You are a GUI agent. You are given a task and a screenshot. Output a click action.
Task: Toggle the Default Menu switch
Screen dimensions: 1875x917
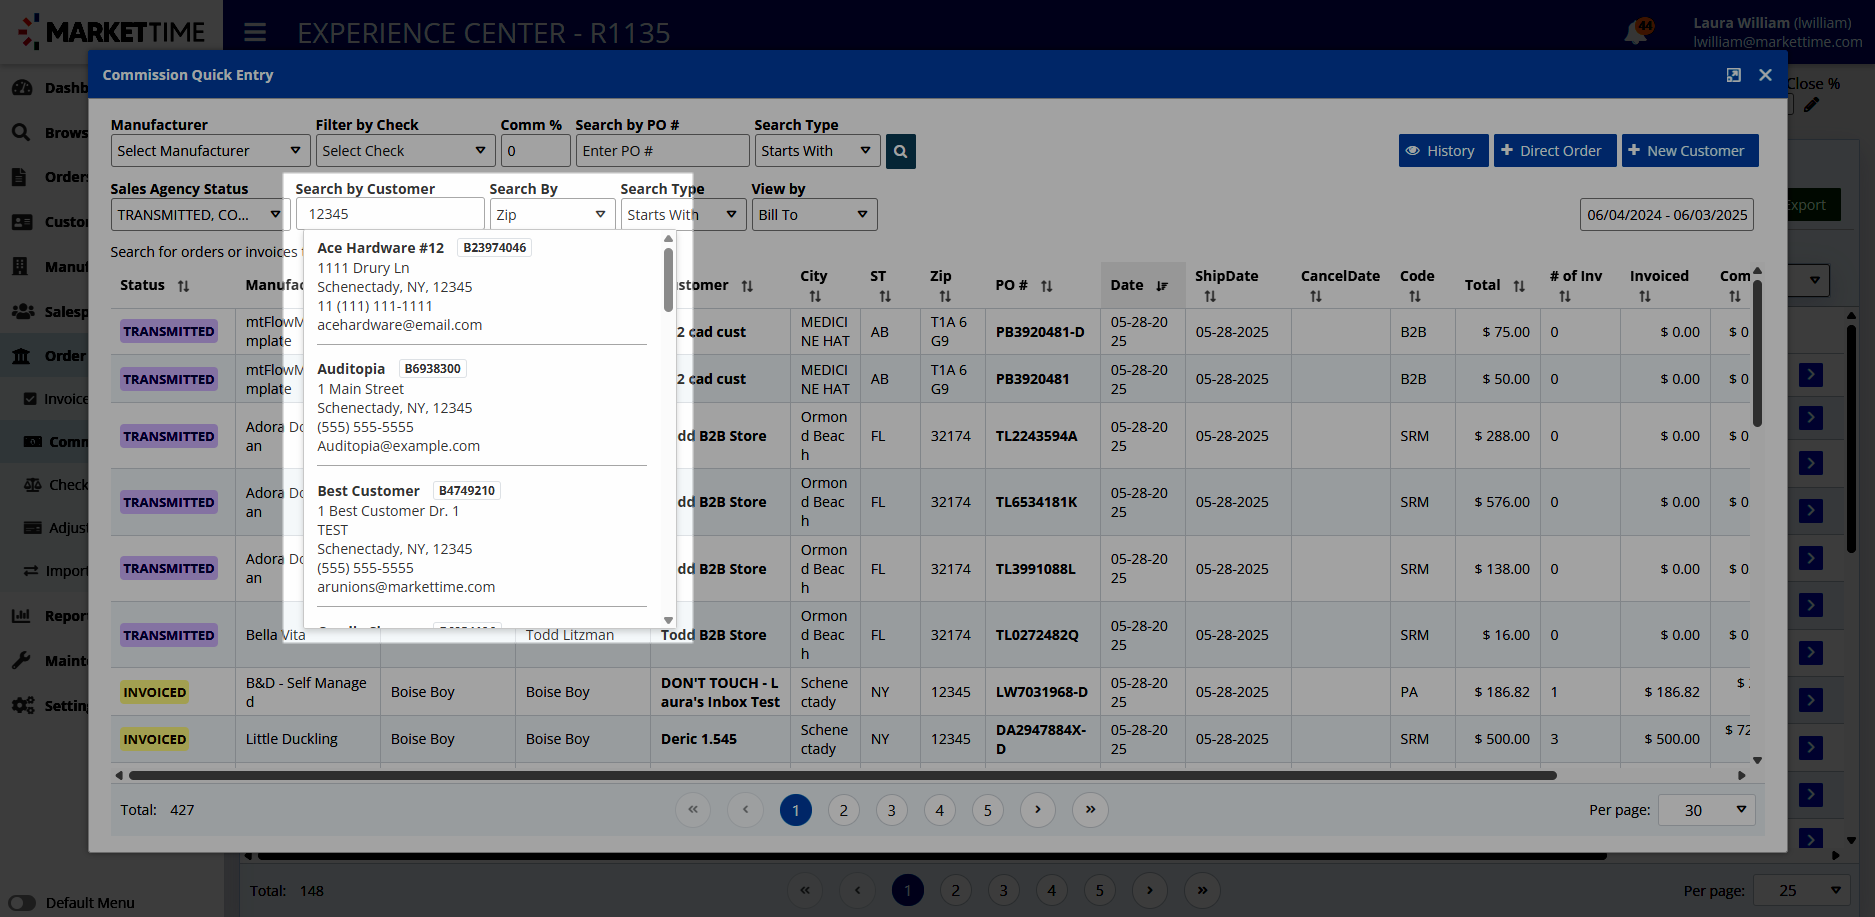tap(22, 903)
